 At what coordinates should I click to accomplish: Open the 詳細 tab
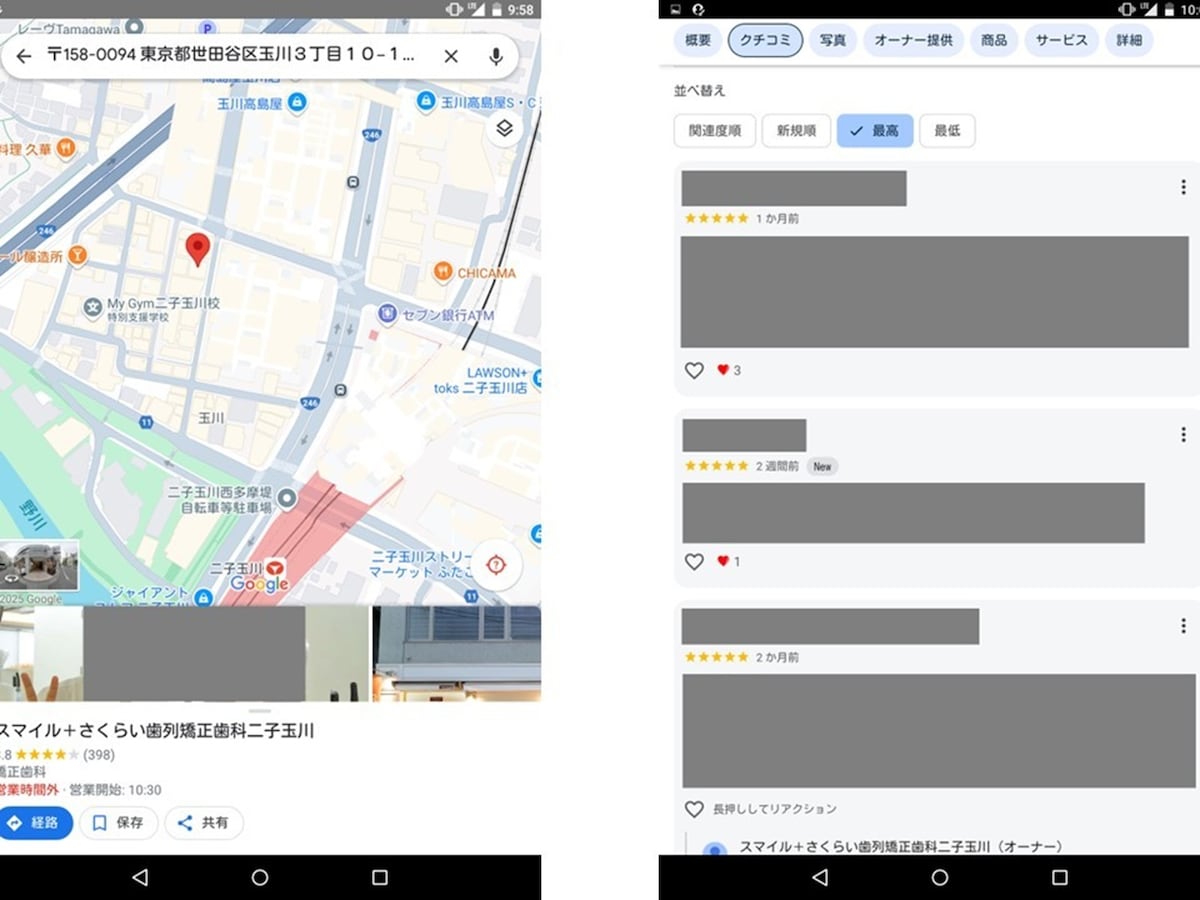pyautogui.click(x=1129, y=41)
